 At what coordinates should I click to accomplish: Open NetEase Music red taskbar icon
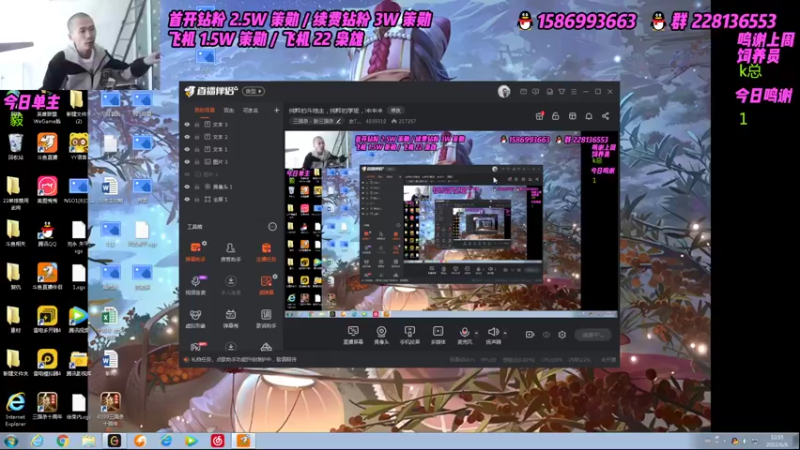(x=218, y=441)
